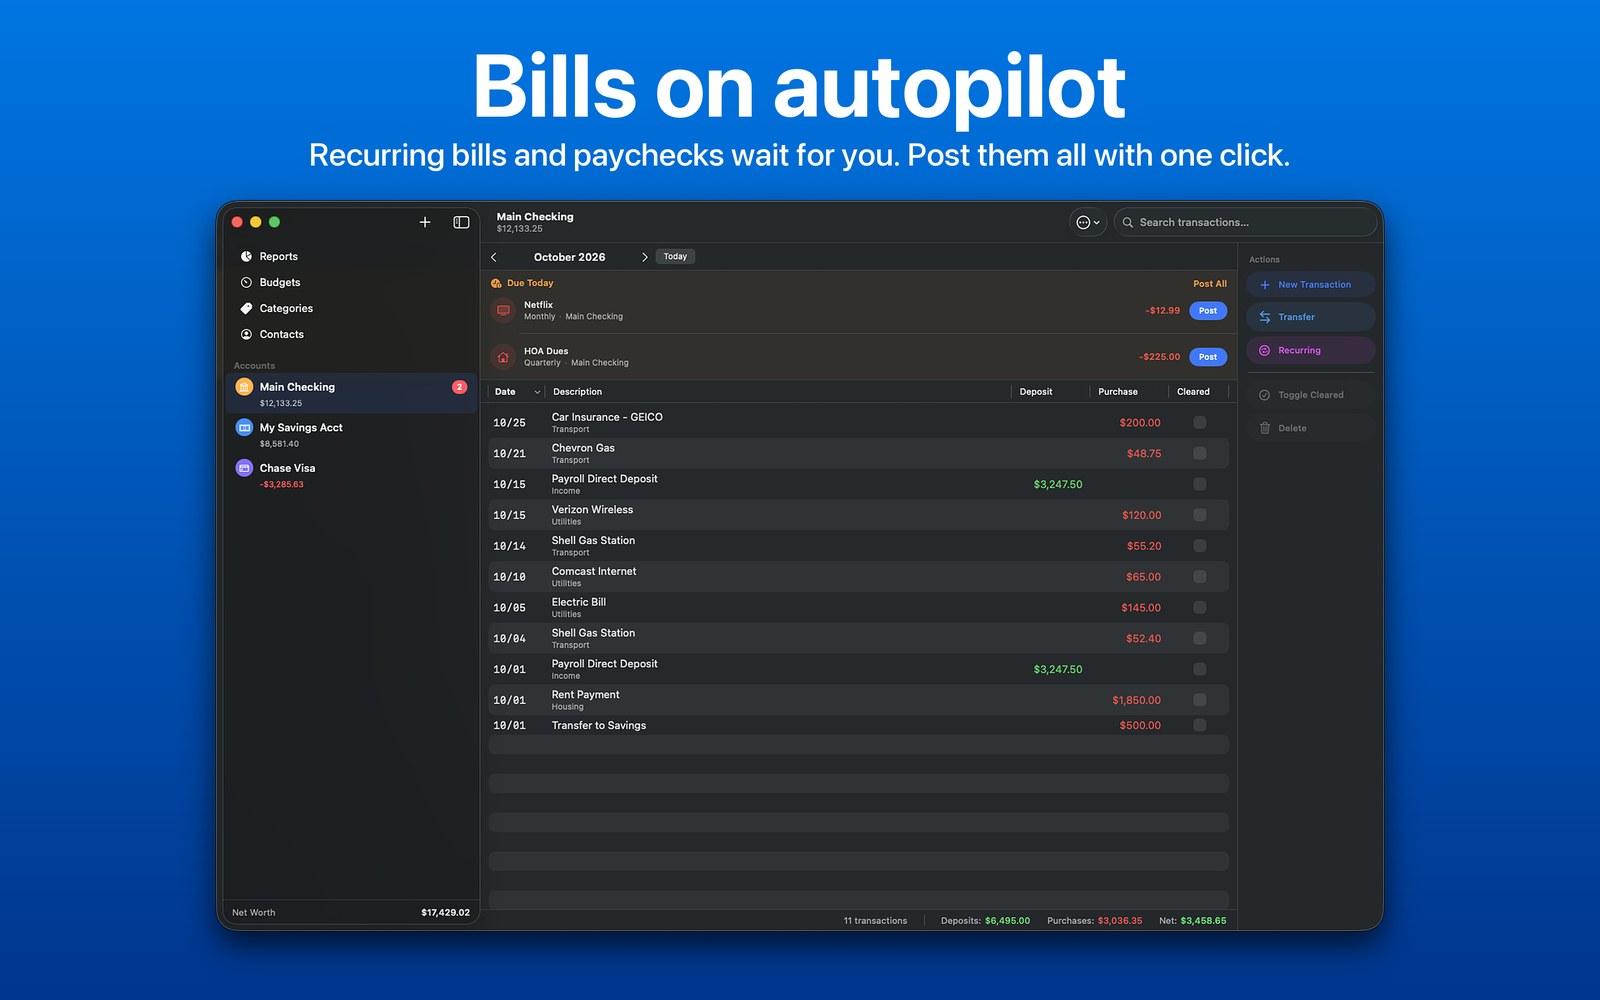The image size is (1600, 1000).
Task: Click Post All for due bills
Action: point(1210,284)
